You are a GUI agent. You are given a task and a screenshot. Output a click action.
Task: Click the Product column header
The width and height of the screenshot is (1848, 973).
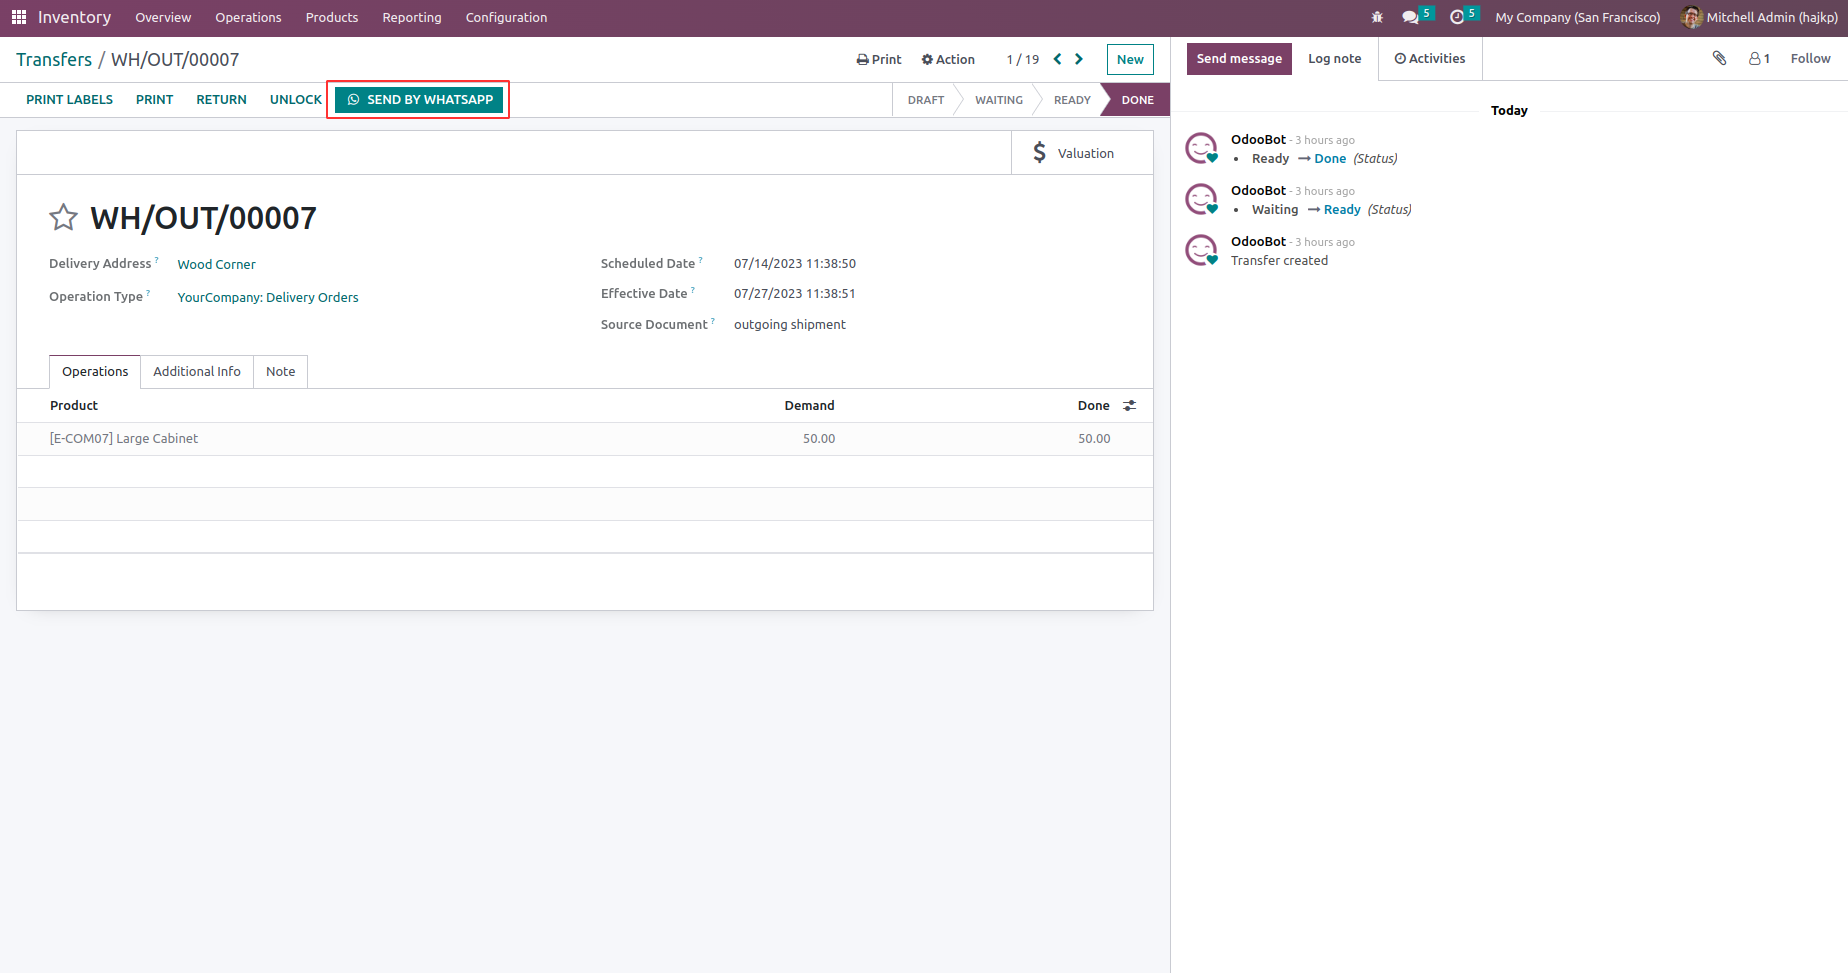click(74, 405)
